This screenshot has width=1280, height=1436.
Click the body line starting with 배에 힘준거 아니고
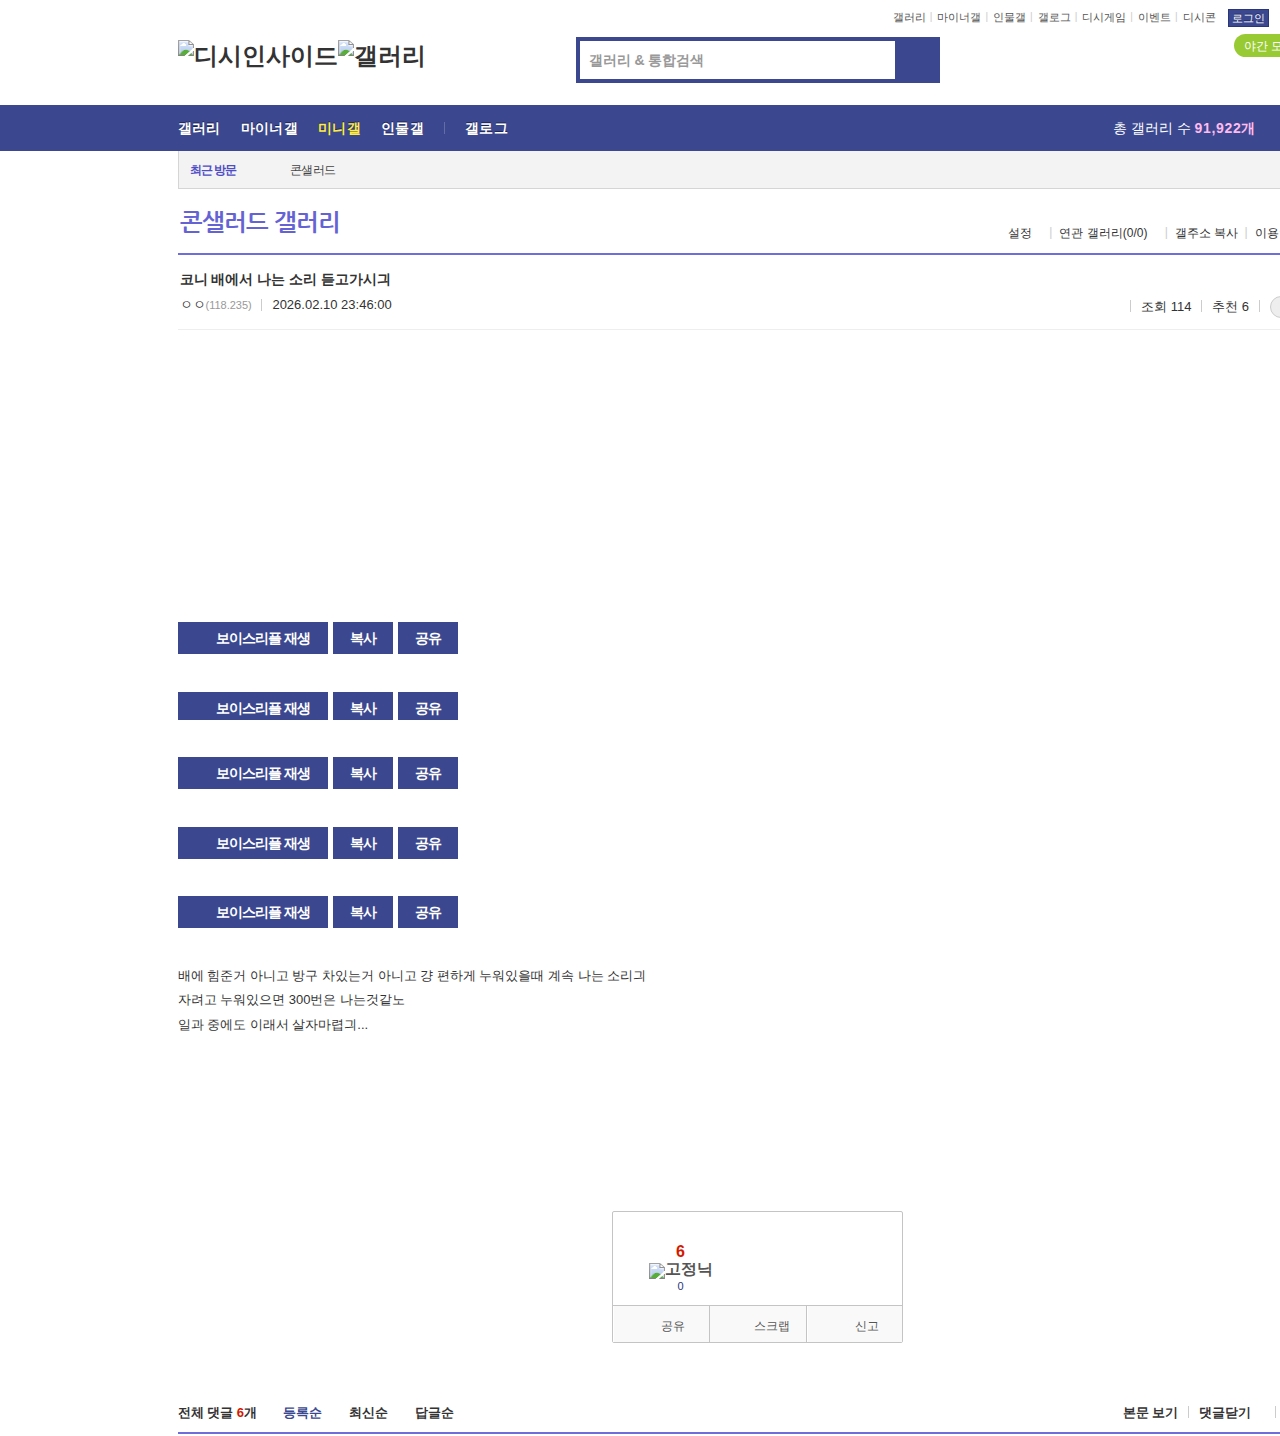pyautogui.click(x=412, y=976)
